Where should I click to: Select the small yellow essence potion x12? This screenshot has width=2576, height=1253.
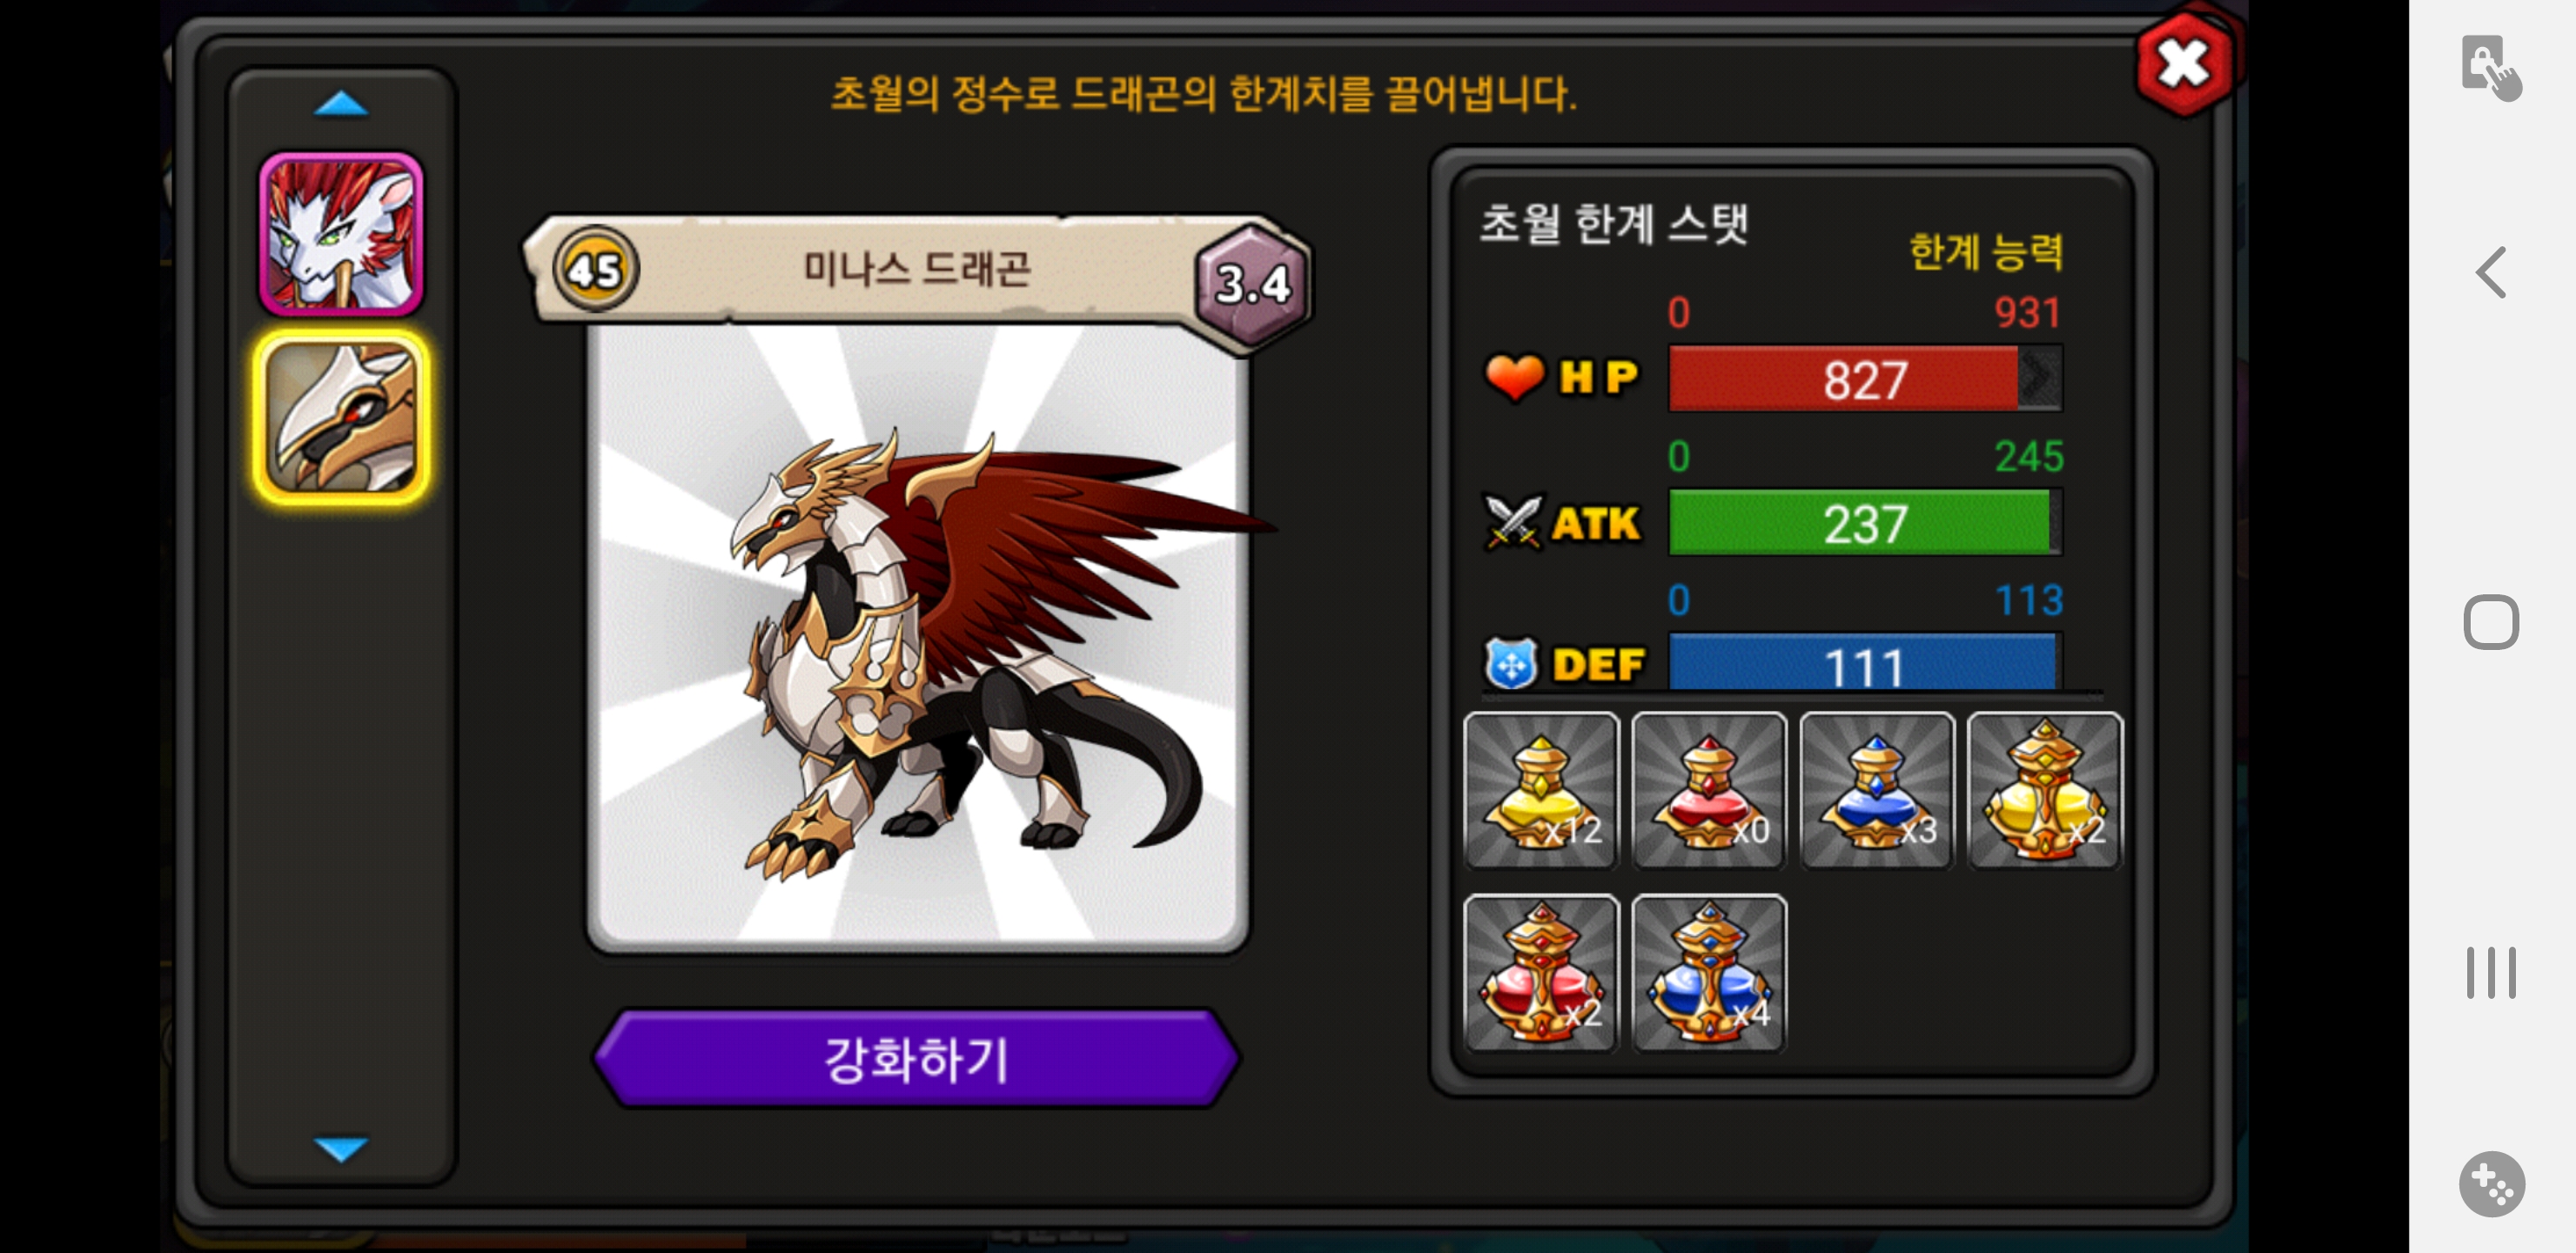1541,790
